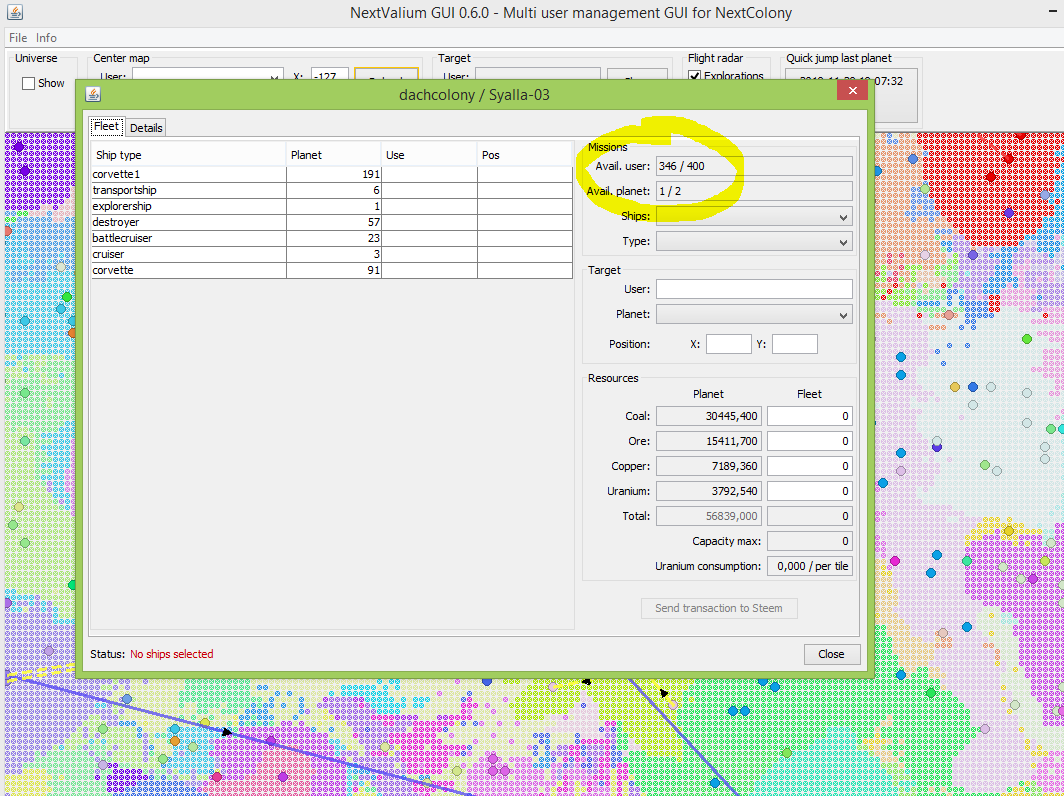Open the File menu
Screen dimensions: 1064x796
[x=18, y=38]
